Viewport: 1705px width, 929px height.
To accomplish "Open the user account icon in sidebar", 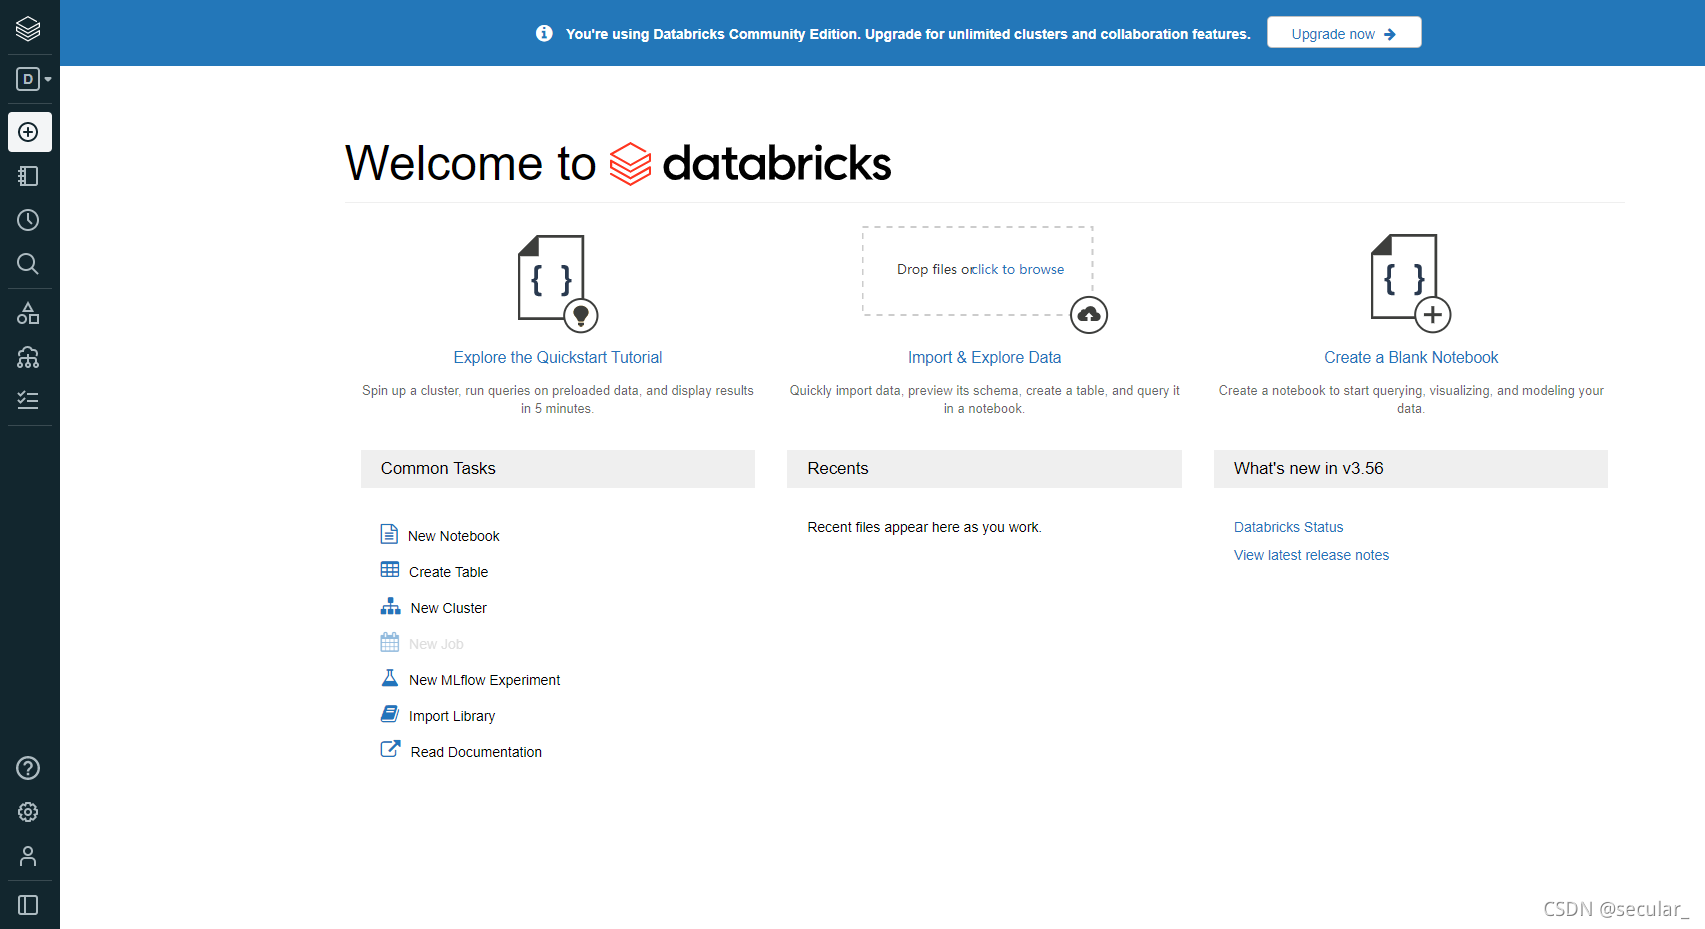I will click(28, 856).
